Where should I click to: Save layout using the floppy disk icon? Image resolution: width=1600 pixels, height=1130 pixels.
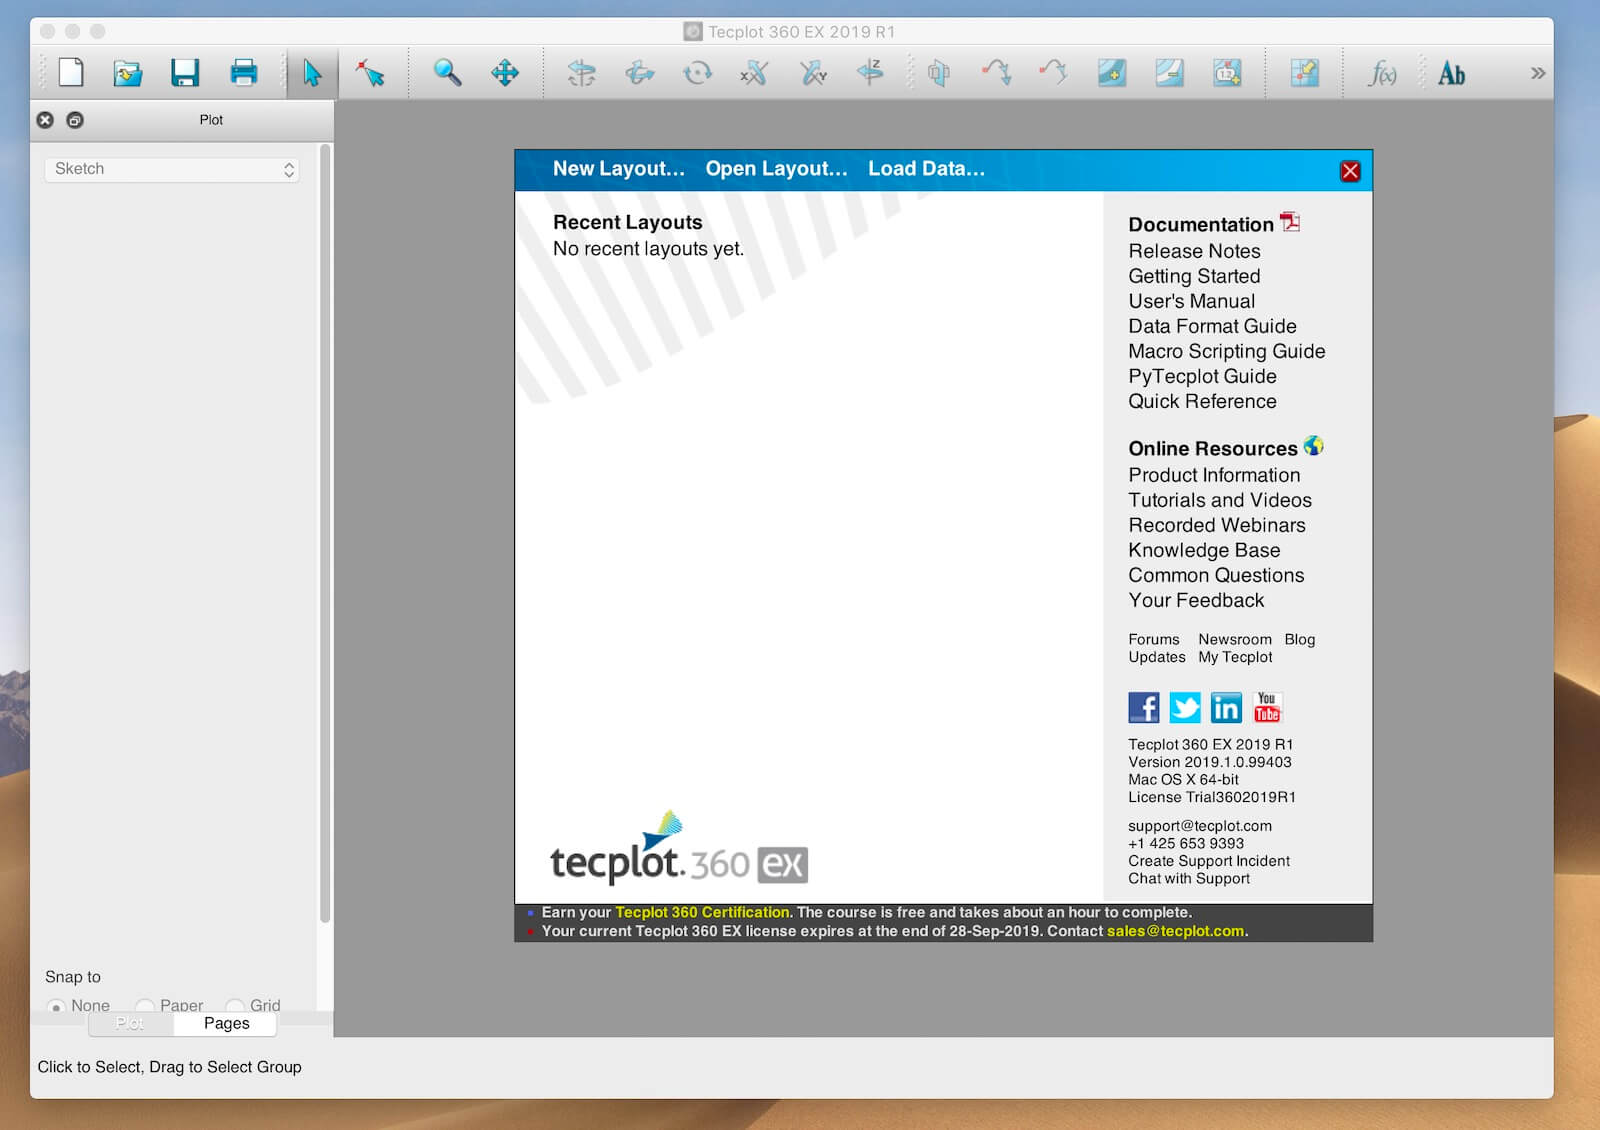point(185,73)
